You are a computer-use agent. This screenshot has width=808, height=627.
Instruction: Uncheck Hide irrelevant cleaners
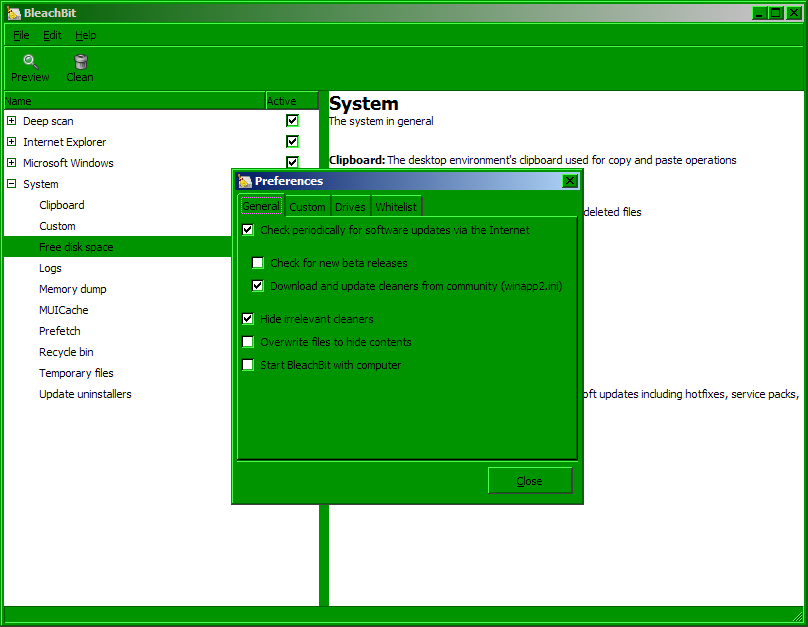(x=248, y=319)
